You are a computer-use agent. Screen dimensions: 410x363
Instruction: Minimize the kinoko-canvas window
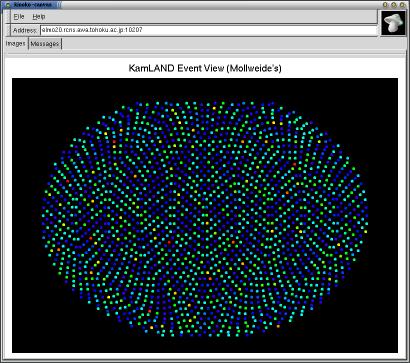(x=385, y=5)
